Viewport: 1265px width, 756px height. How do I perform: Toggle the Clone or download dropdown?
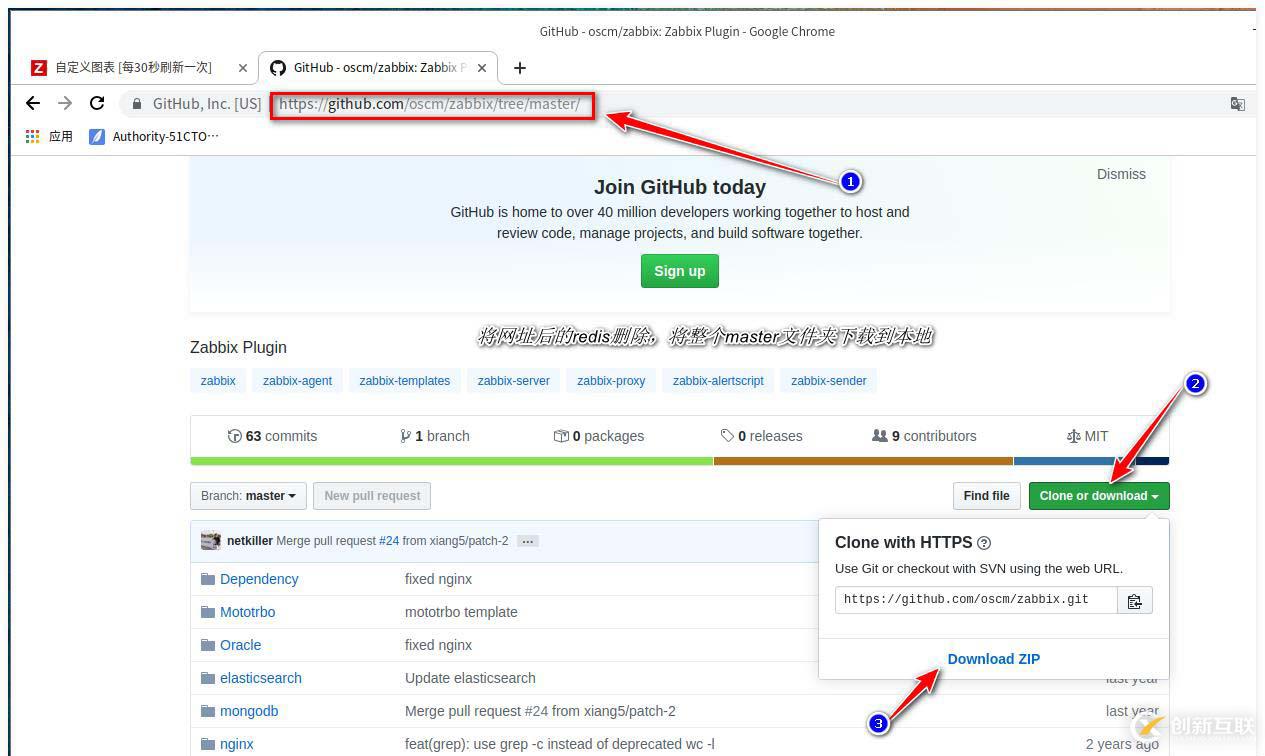click(x=1099, y=496)
